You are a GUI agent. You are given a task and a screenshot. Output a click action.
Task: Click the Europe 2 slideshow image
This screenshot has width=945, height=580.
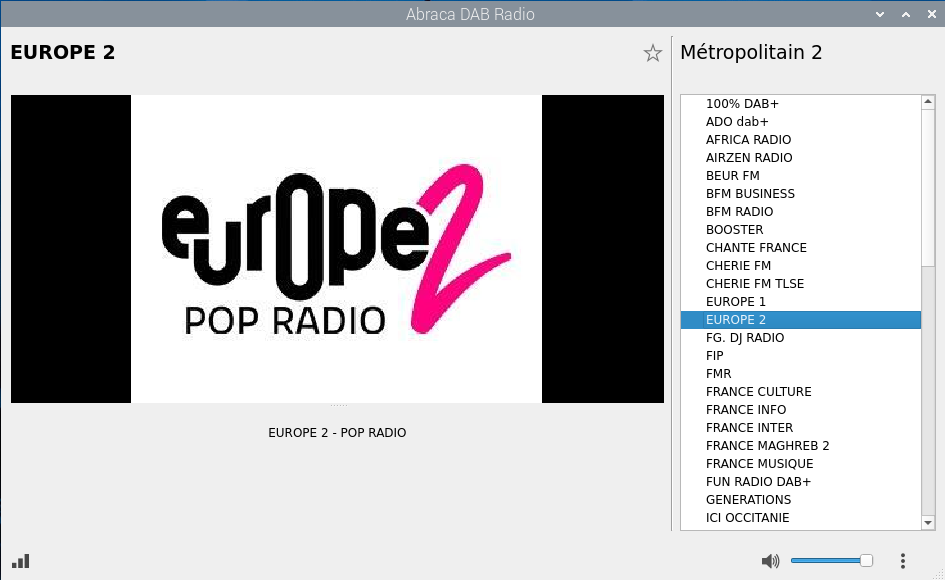pos(337,249)
